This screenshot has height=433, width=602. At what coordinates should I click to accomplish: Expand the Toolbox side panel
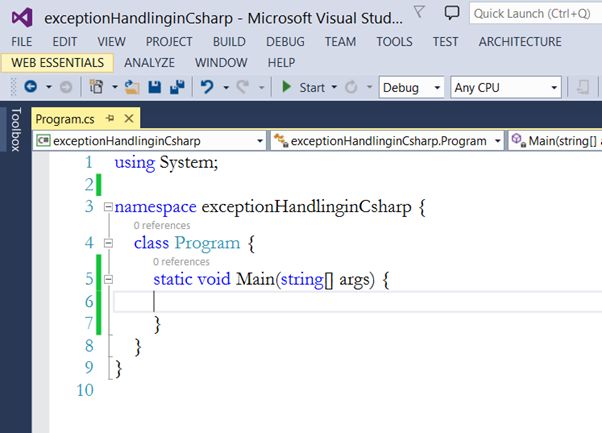click(x=15, y=129)
